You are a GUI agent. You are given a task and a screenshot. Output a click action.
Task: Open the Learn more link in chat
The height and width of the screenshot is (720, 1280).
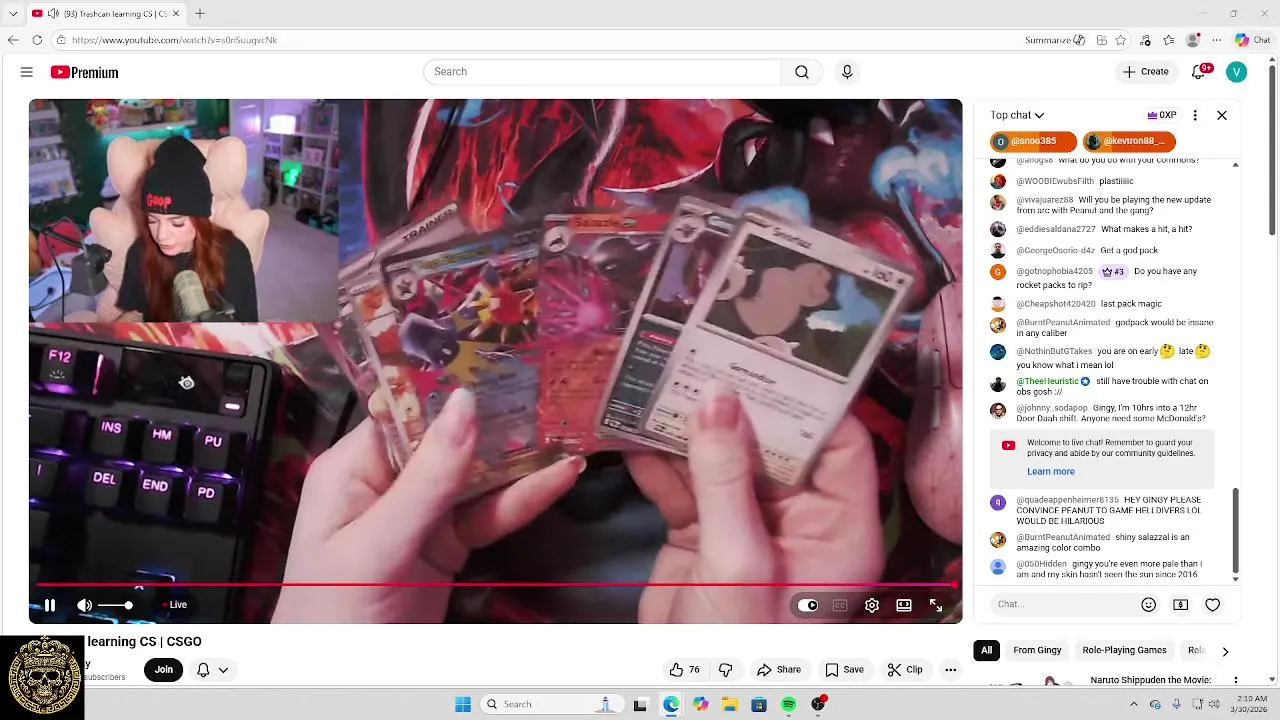[1051, 472]
